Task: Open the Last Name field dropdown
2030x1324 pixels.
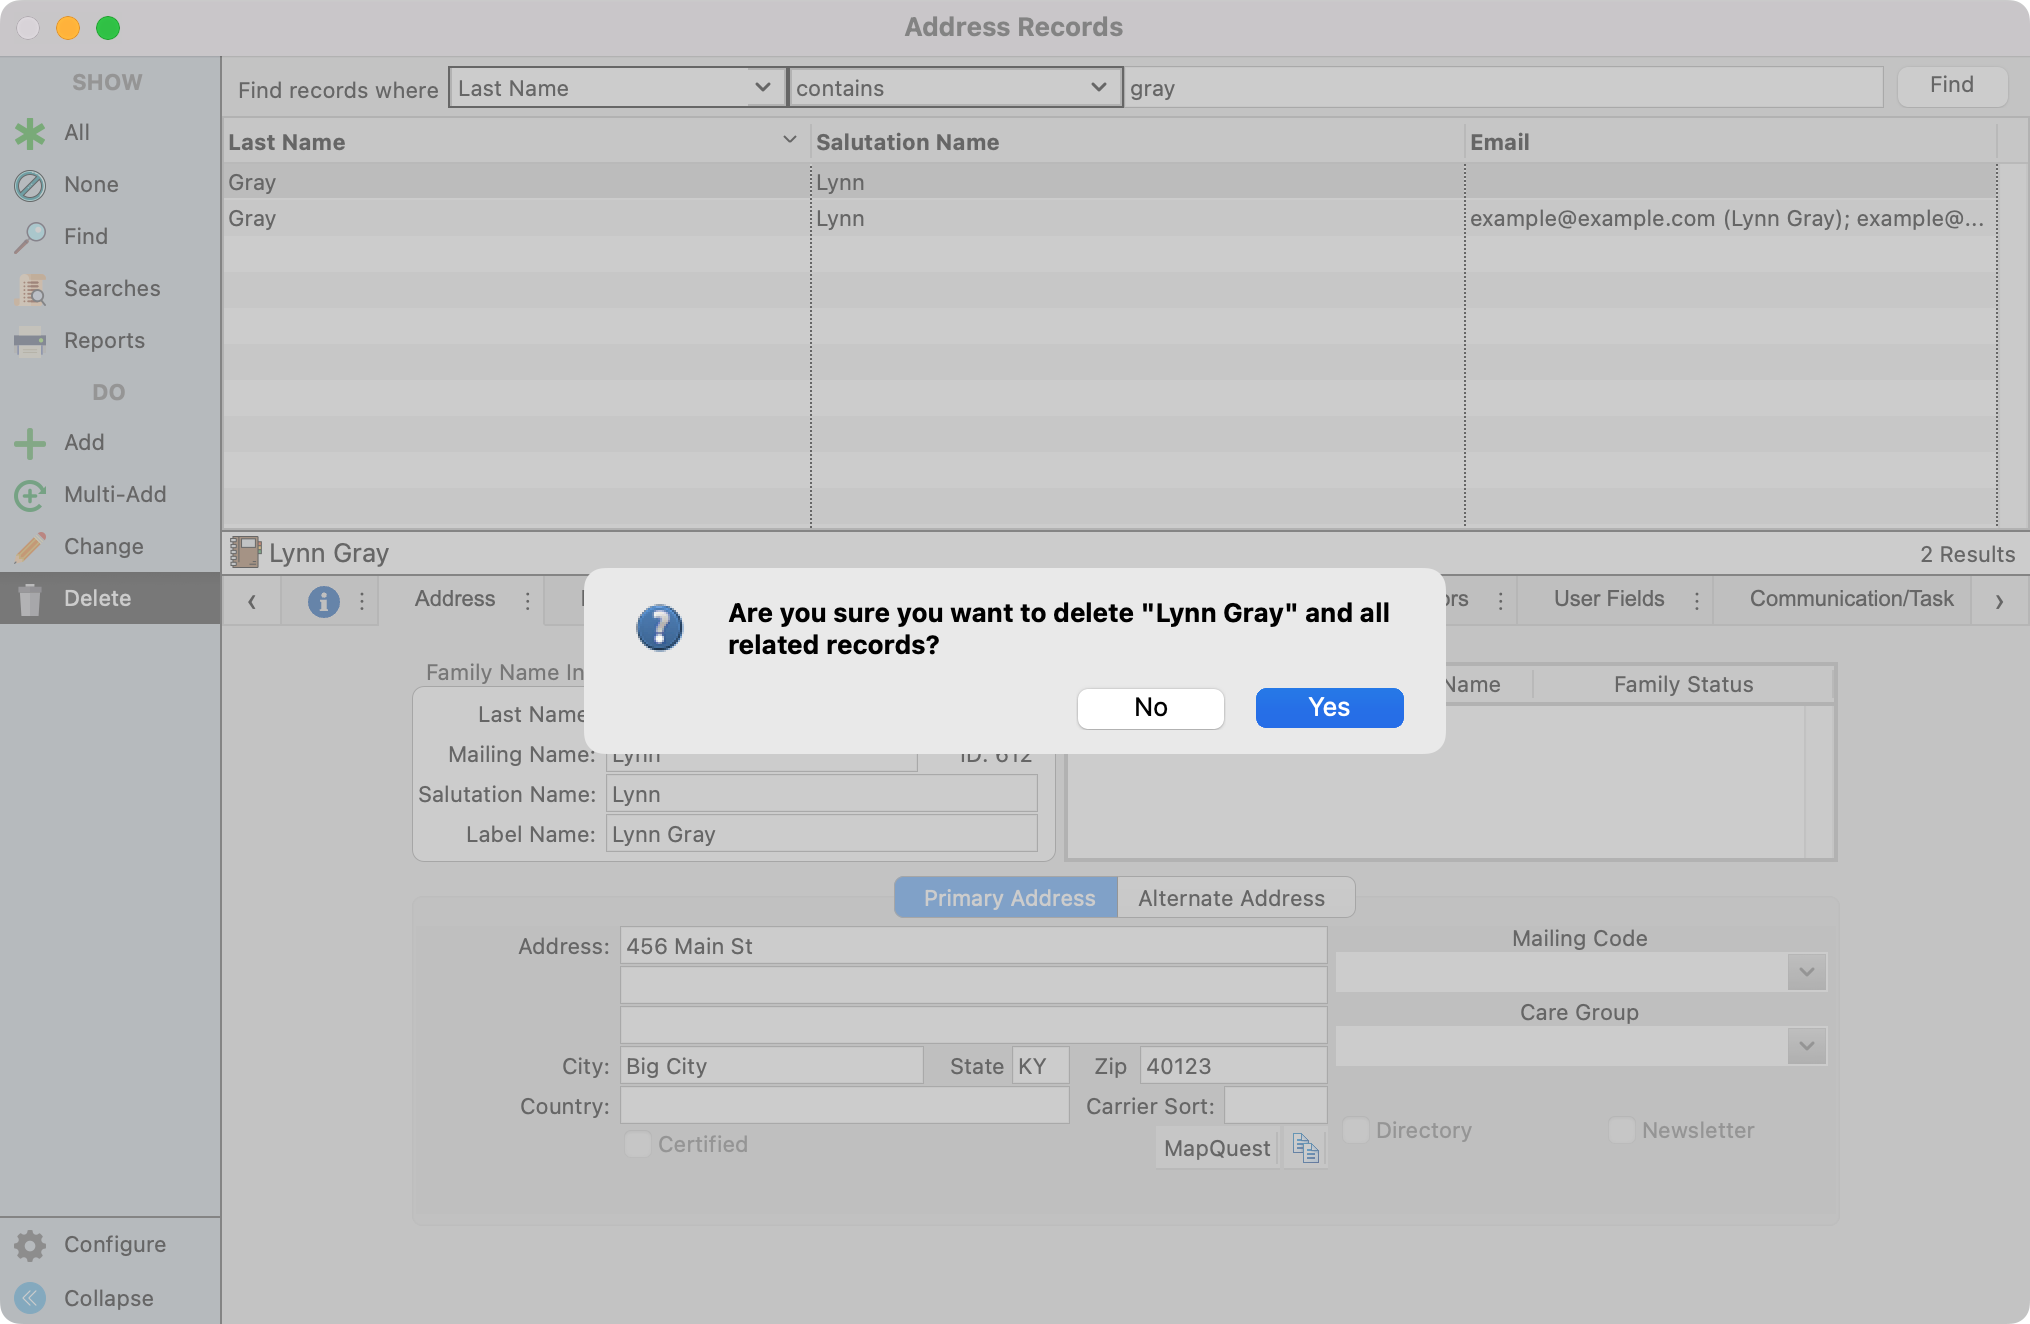Action: [x=616, y=88]
